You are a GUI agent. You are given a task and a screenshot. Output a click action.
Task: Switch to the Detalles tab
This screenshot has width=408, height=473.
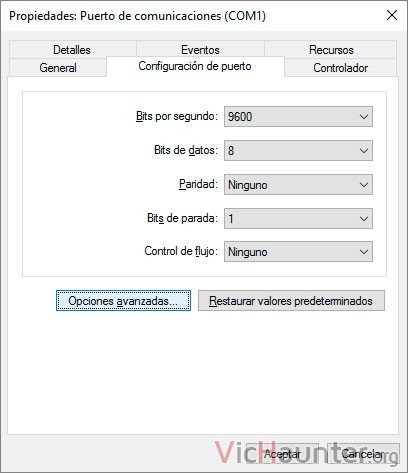tap(73, 50)
